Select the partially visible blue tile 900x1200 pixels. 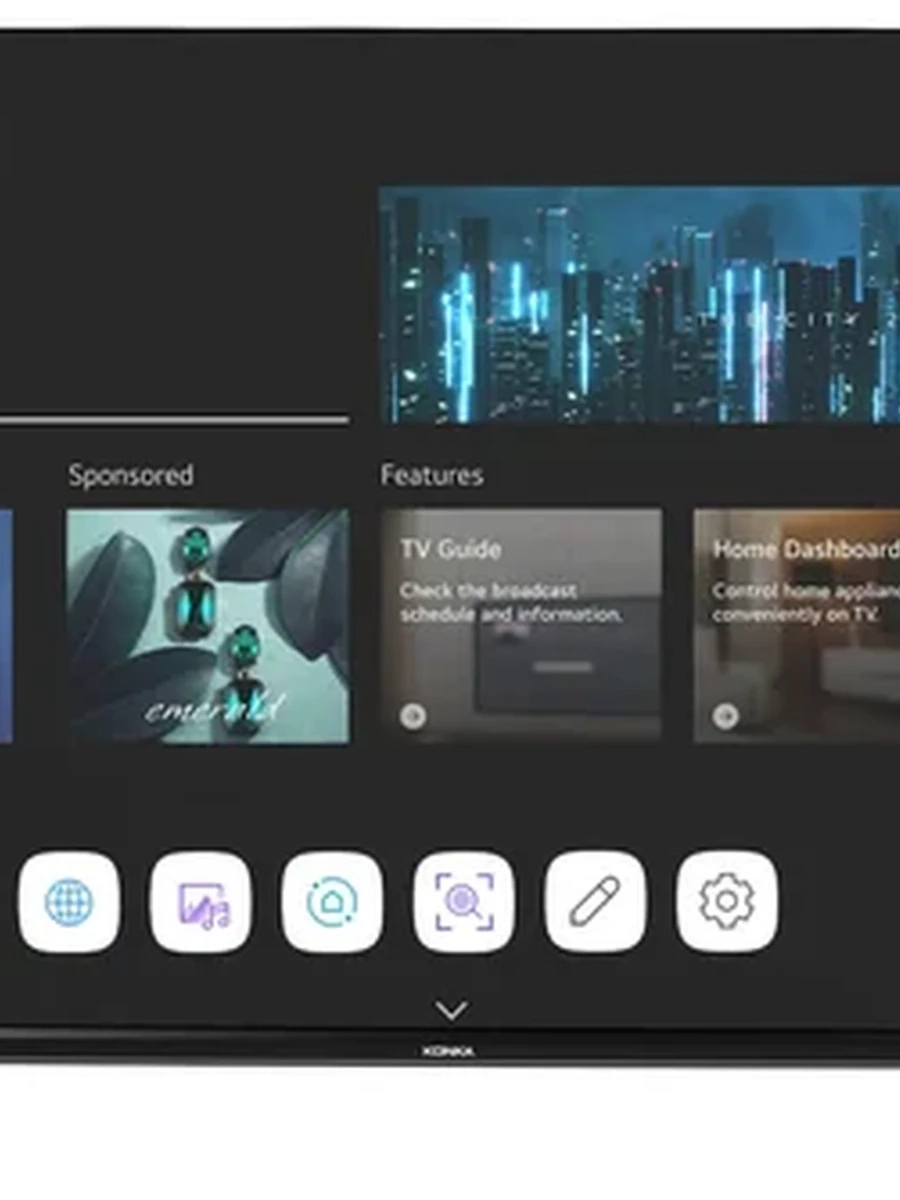coord(6,626)
